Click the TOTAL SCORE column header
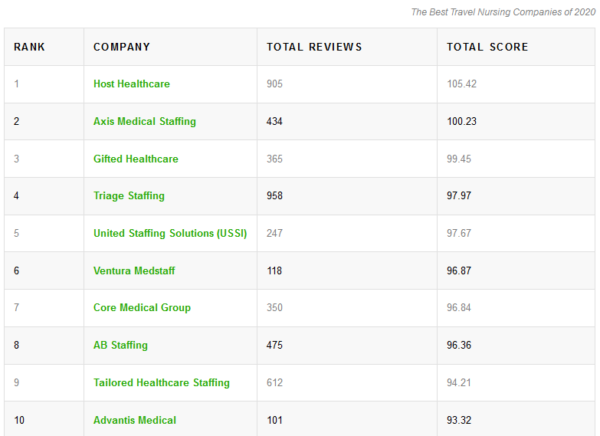Image resolution: width=600 pixels, height=436 pixels. (x=488, y=47)
